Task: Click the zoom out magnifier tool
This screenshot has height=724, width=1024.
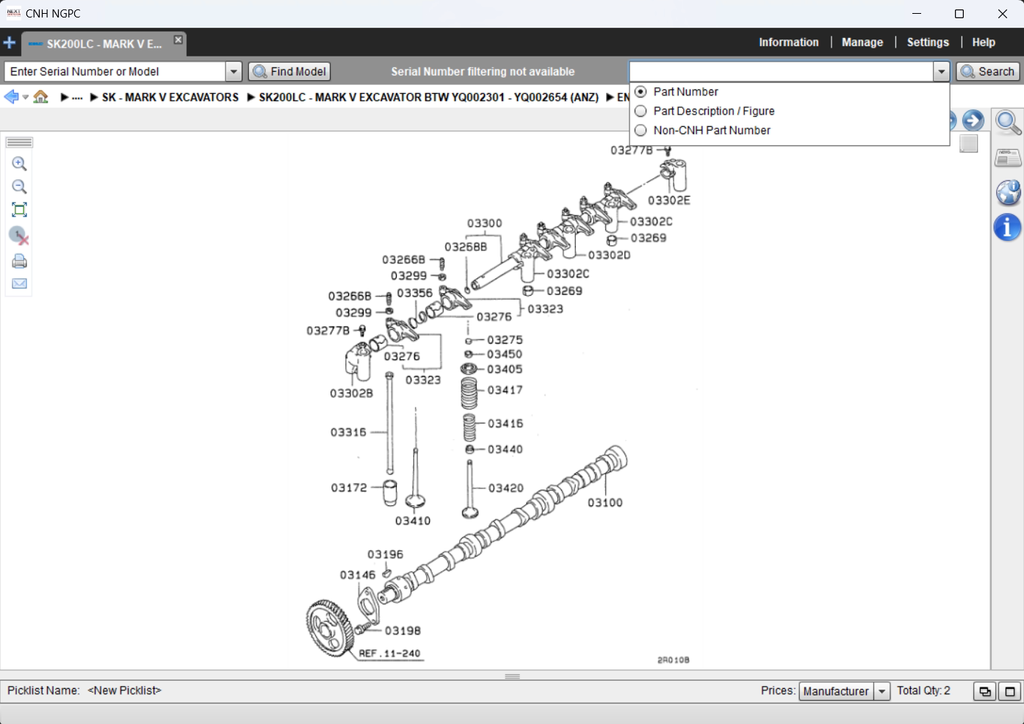Action: (x=19, y=187)
